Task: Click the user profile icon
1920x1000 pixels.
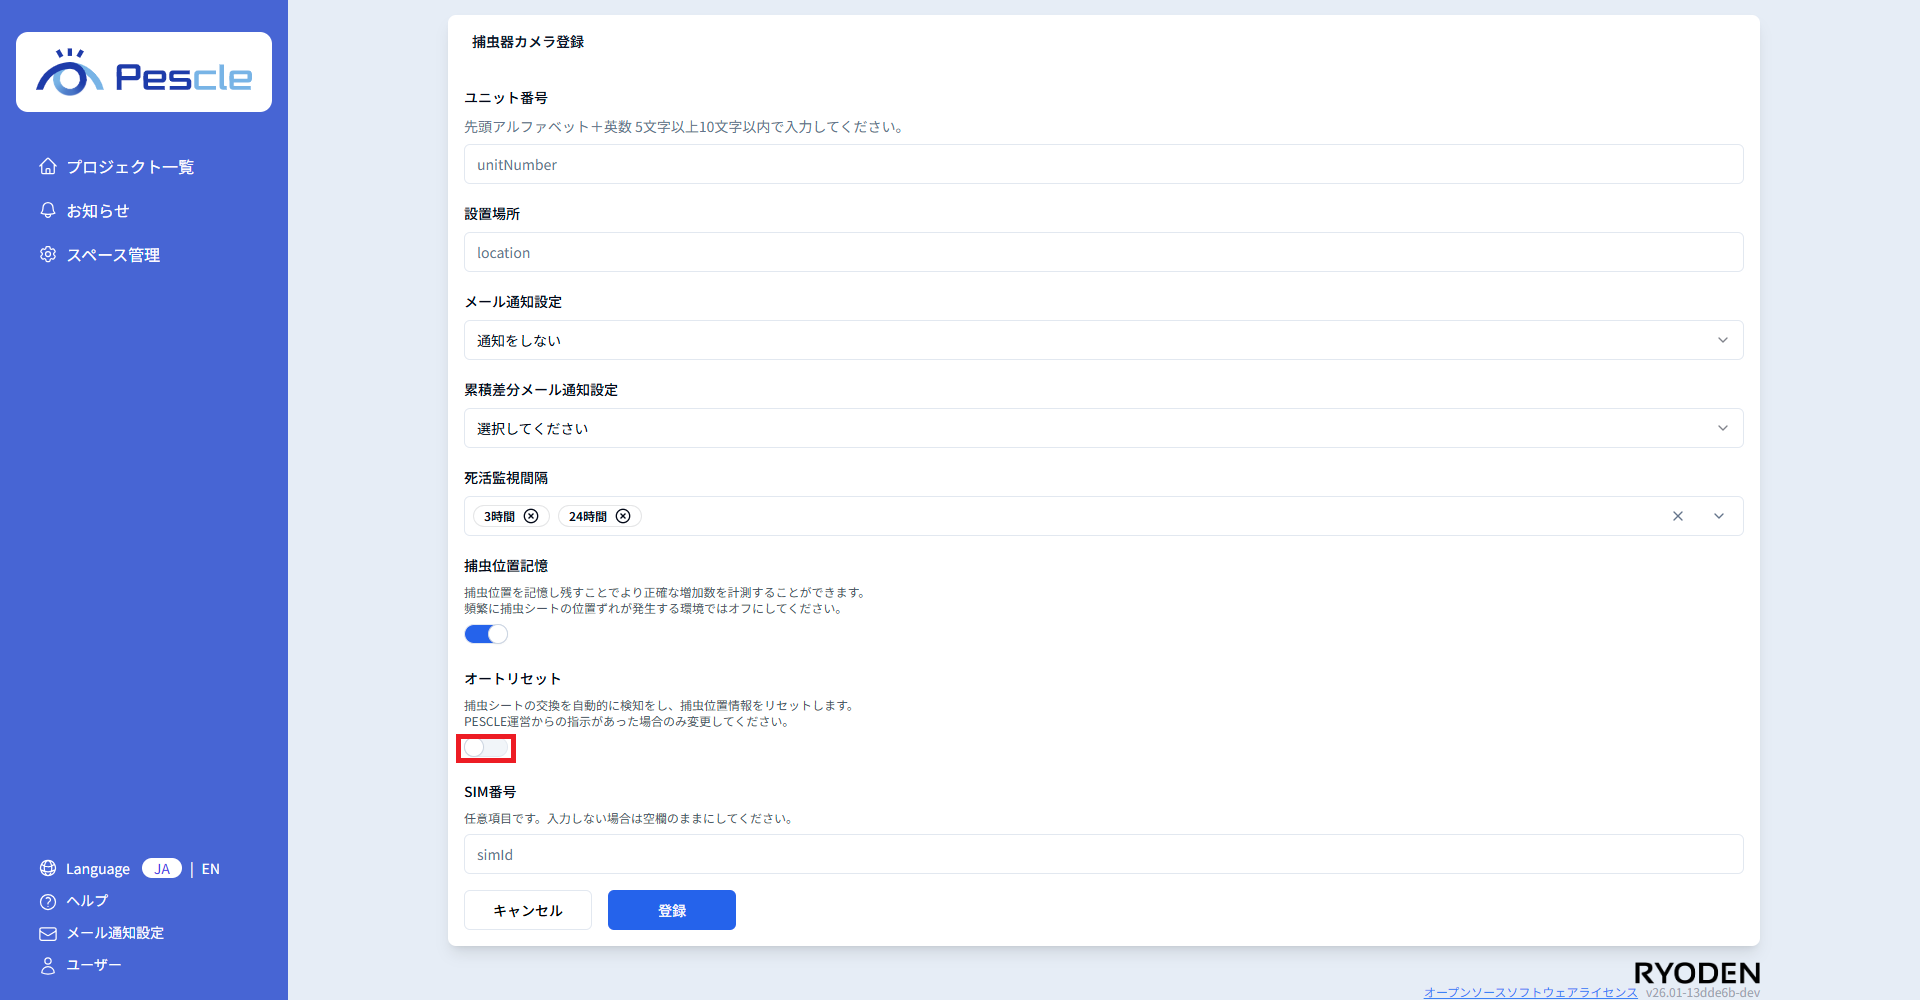Action: (x=48, y=965)
